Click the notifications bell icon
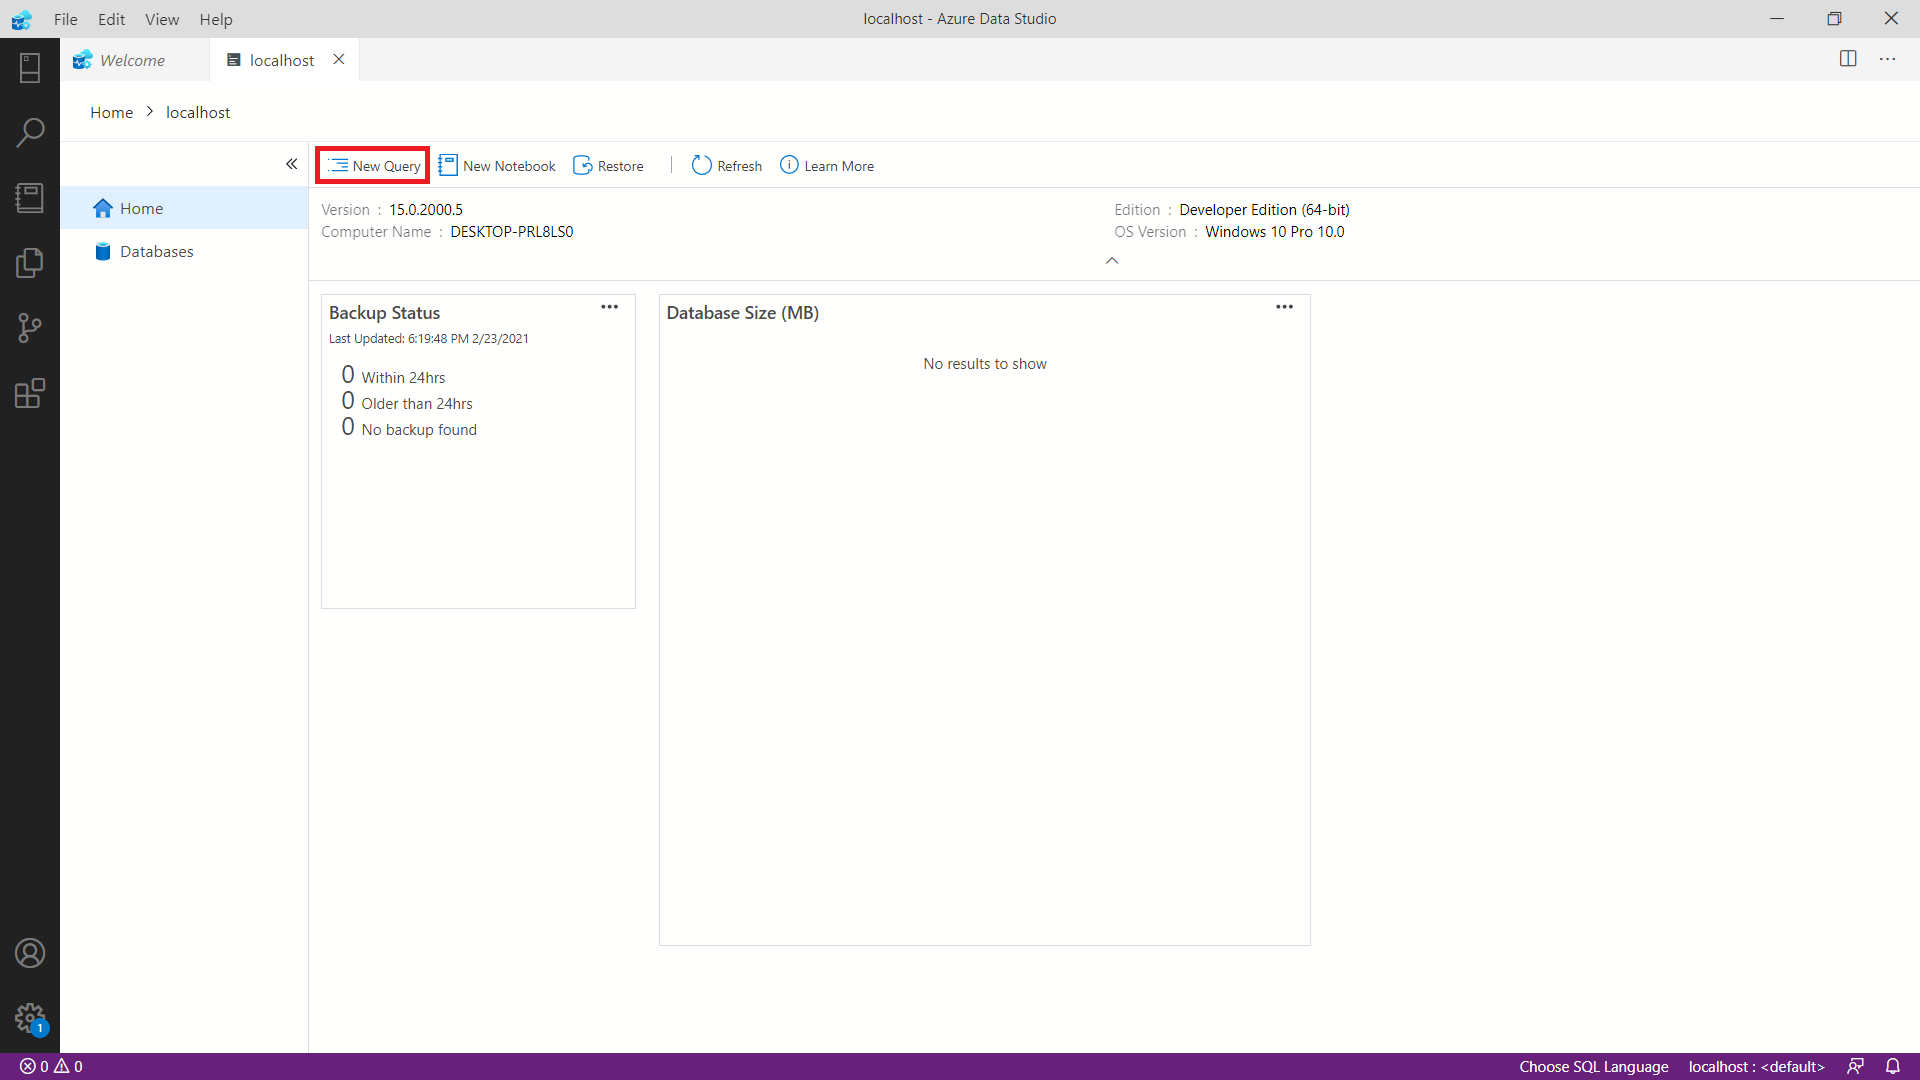 coord(1895,1065)
